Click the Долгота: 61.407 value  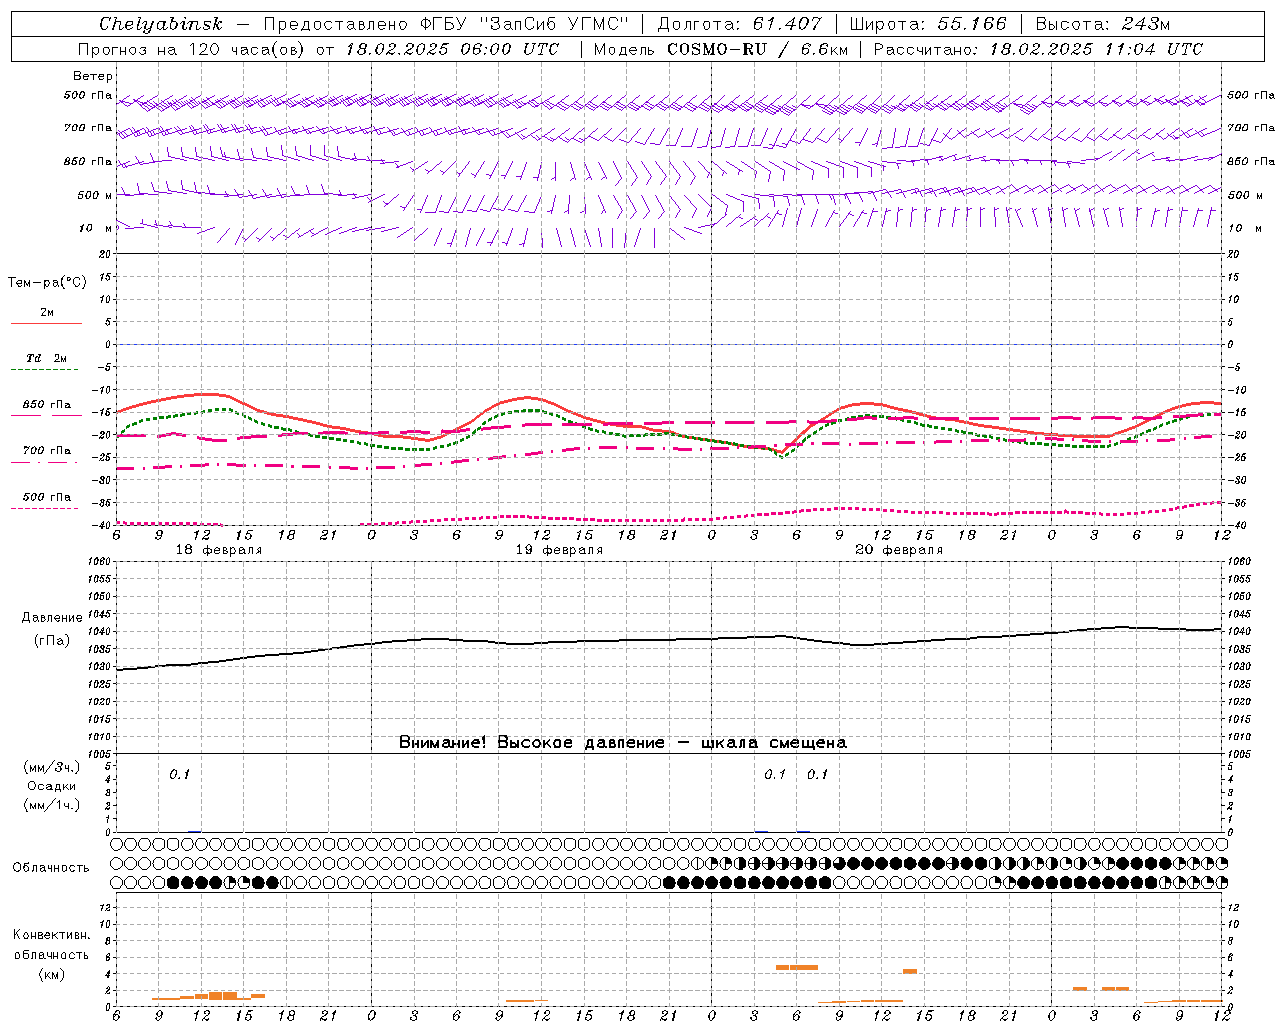(739, 24)
